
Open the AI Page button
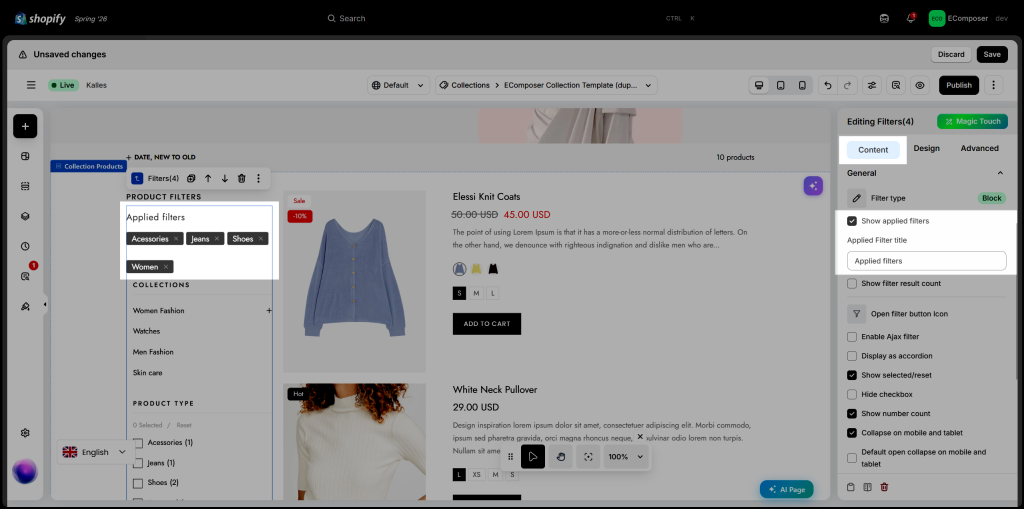coord(786,489)
